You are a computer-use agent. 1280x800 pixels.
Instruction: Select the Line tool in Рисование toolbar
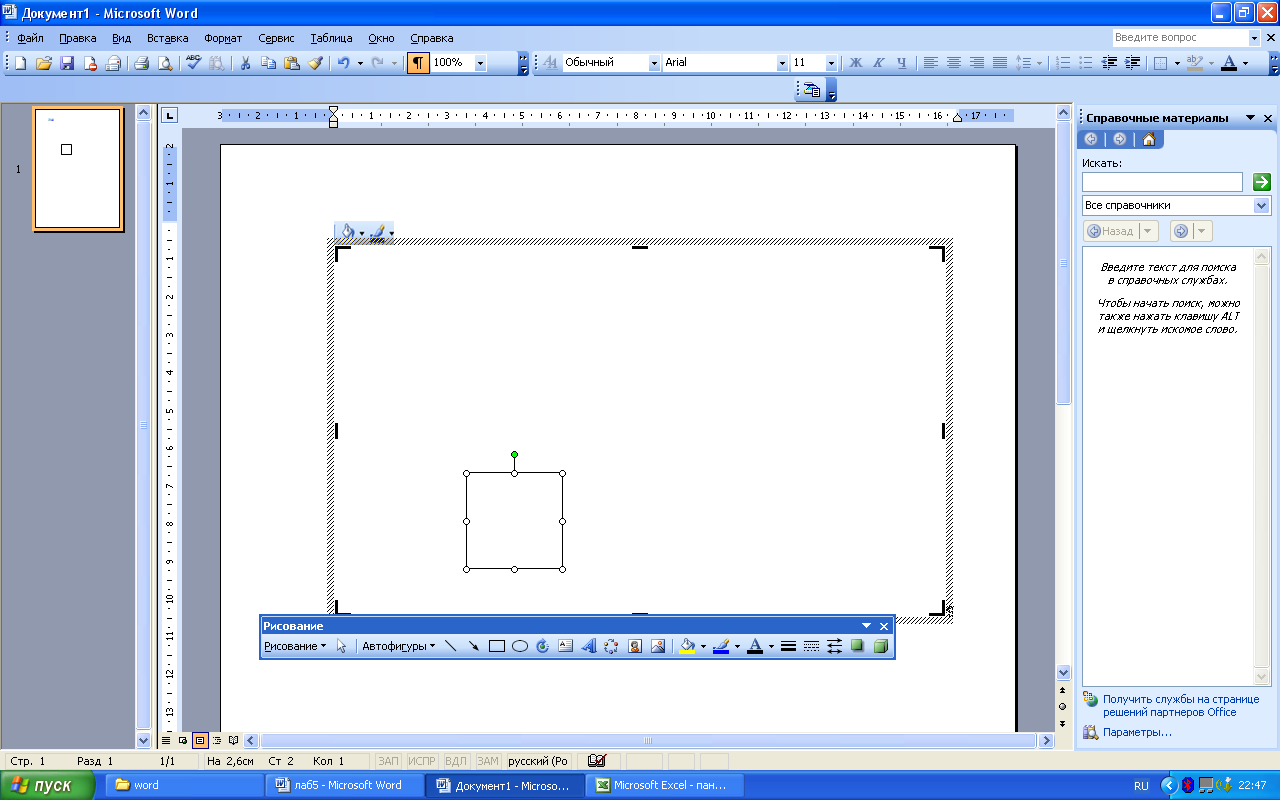(450, 646)
